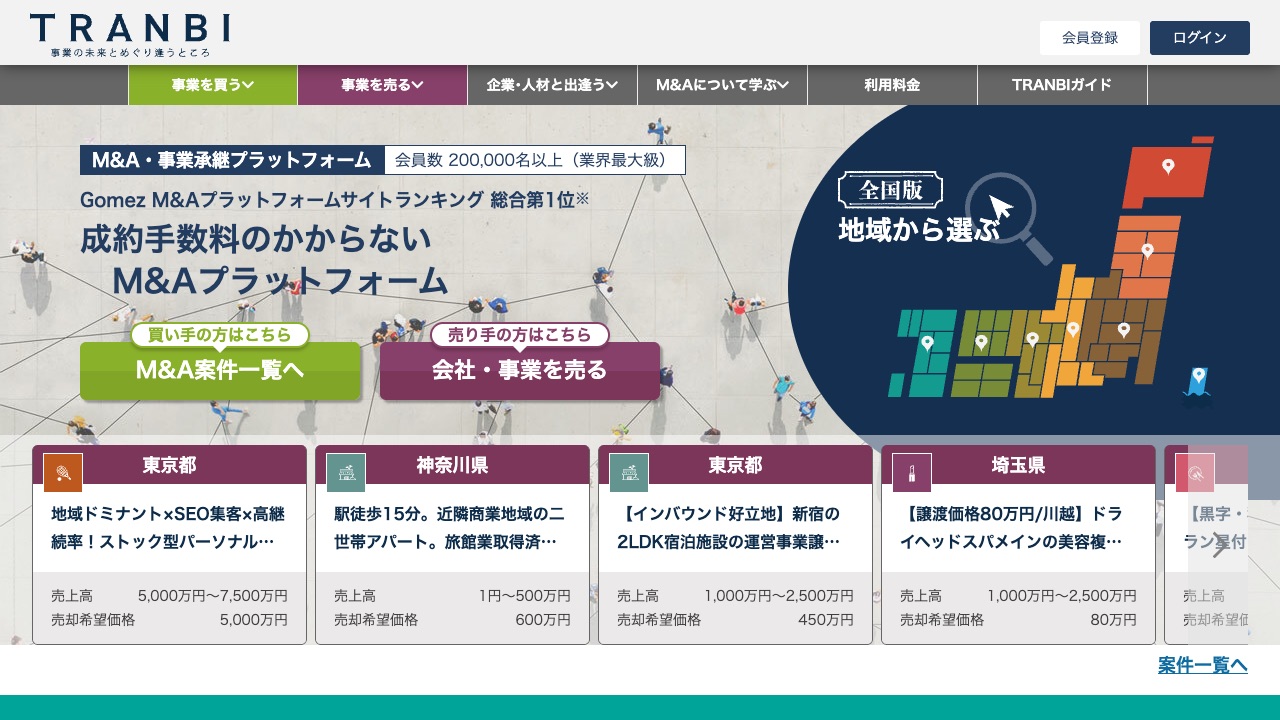Open the 新宿 2LDK宿泊施設 listing card
The width and height of the screenshot is (1280, 720).
tap(736, 545)
